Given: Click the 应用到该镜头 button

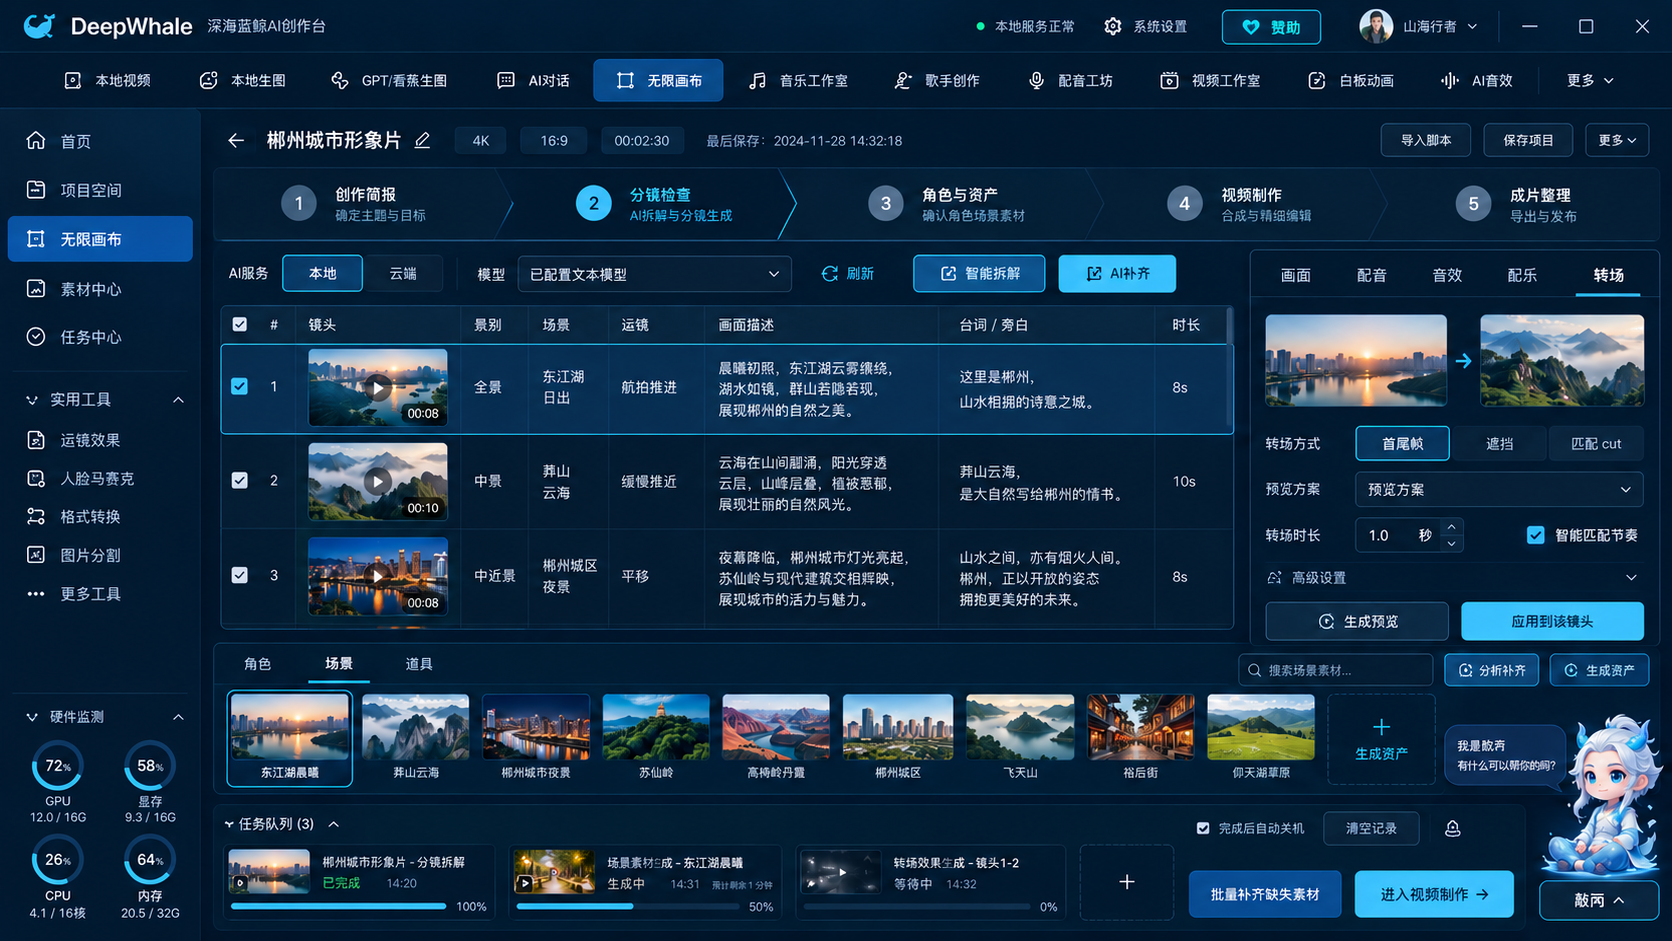Looking at the screenshot, I should 1552,621.
